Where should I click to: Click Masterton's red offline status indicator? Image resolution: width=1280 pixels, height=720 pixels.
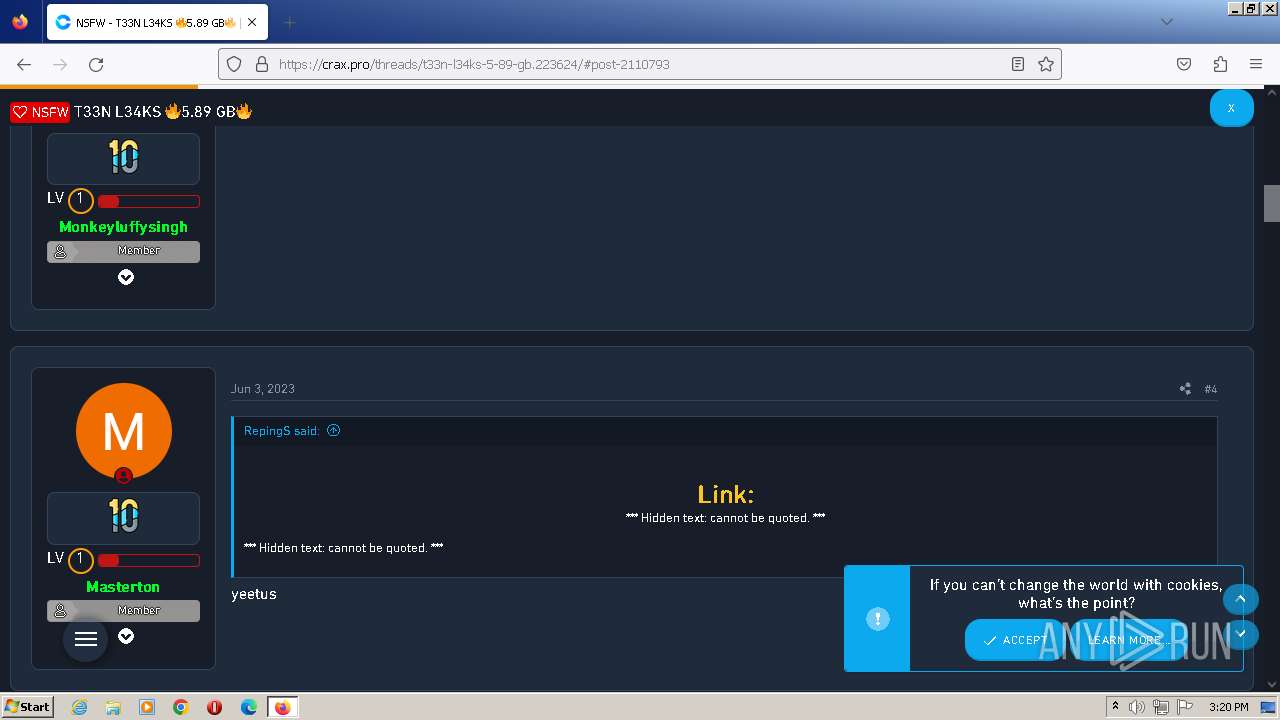[123, 476]
